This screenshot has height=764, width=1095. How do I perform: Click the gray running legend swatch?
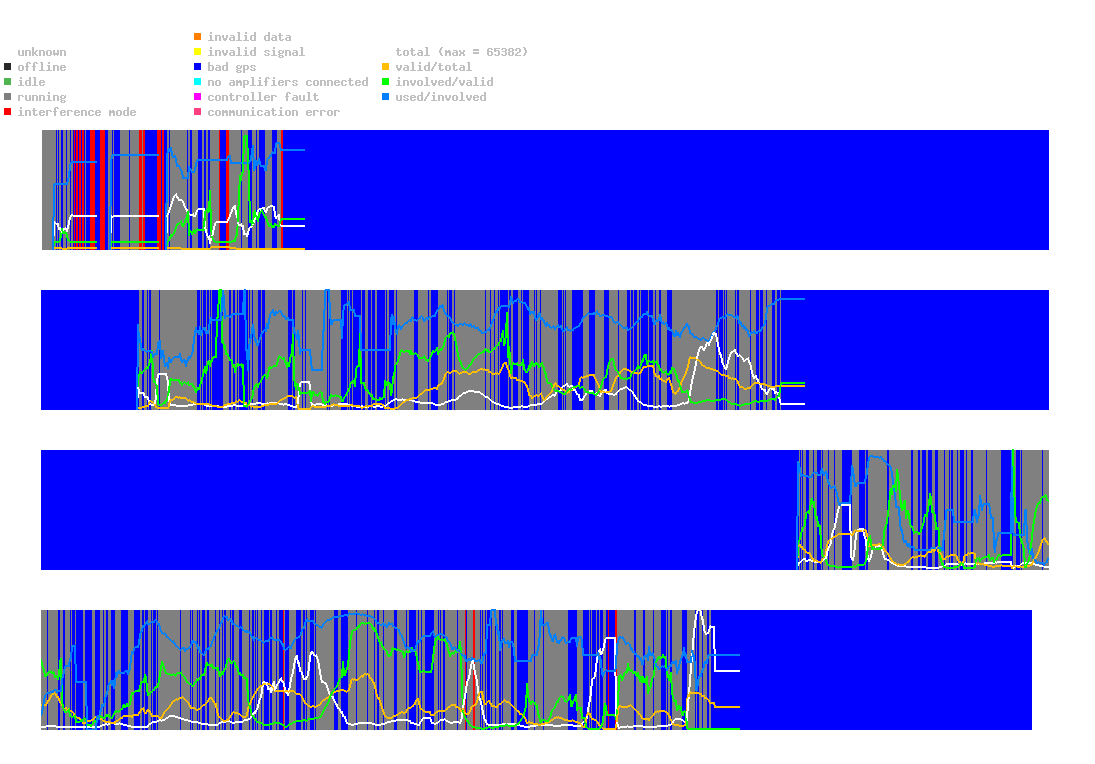[8, 97]
